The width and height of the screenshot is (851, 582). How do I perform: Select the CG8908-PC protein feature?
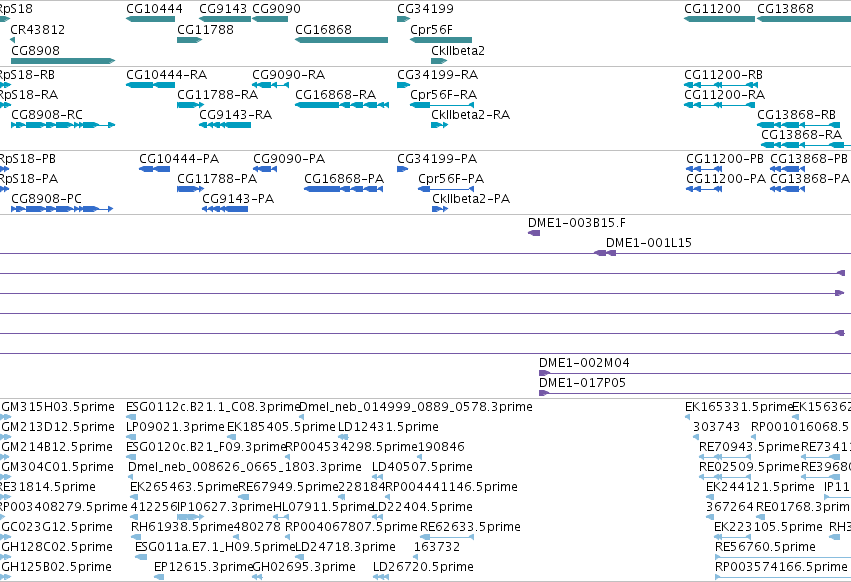(62, 209)
